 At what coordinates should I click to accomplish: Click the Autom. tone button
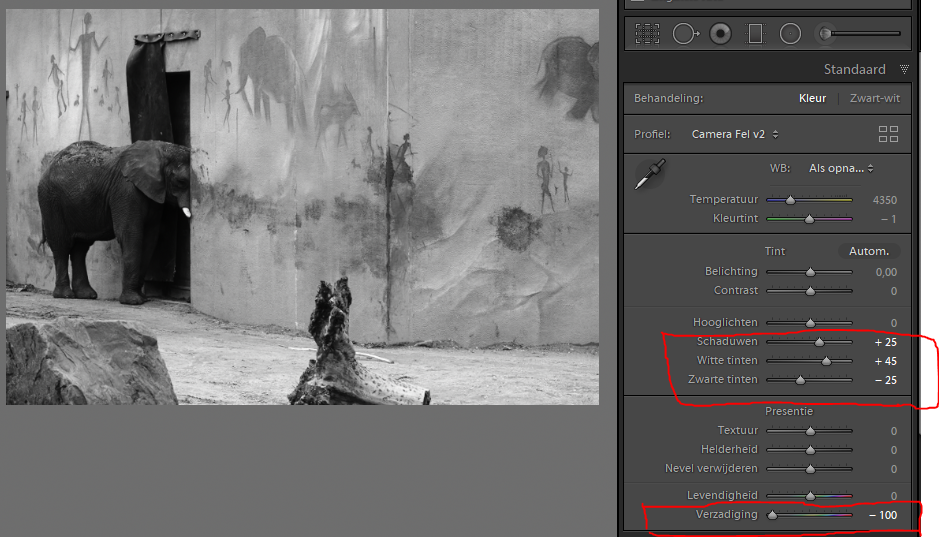[x=868, y=251]
